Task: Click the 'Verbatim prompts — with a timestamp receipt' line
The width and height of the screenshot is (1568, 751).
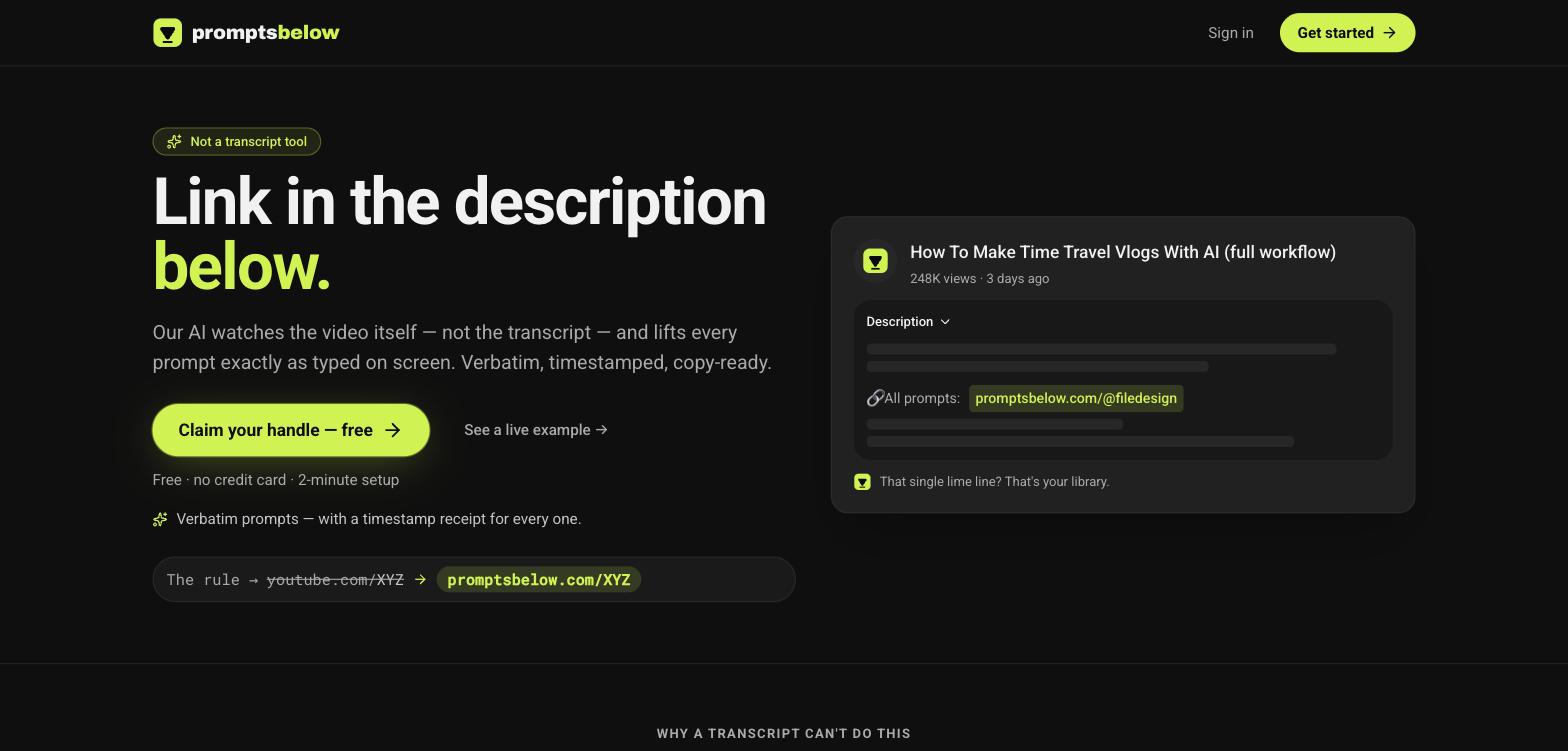Action: coord(379,519)
